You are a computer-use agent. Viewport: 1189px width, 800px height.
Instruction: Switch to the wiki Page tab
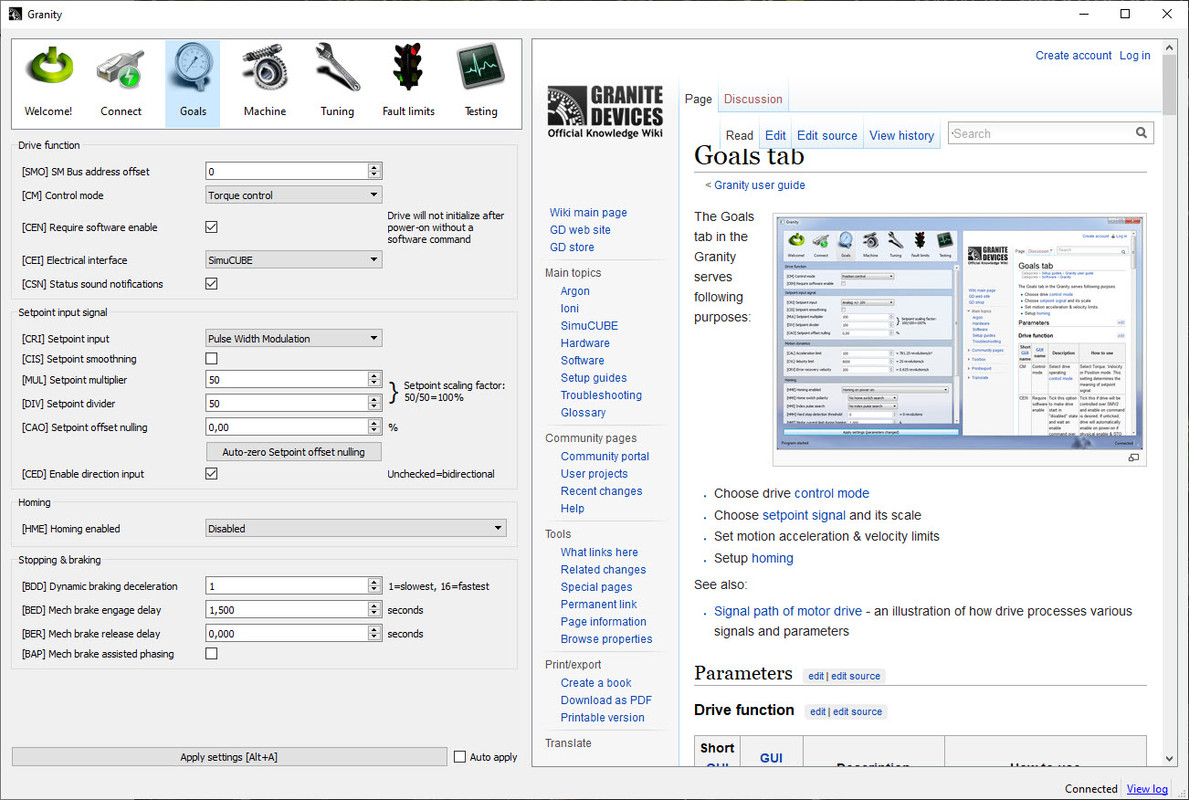click(x=698, y=99)
